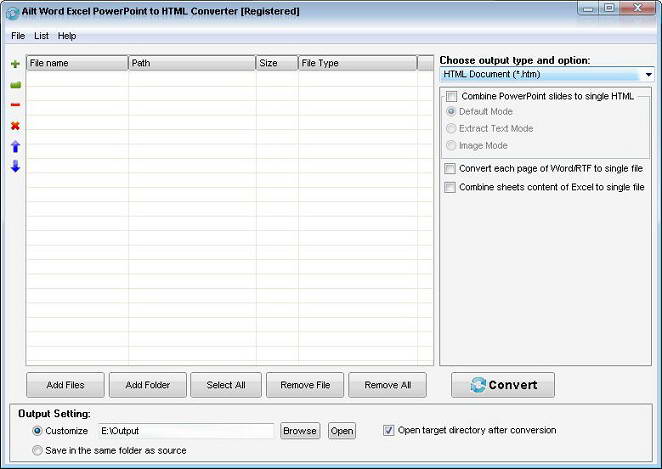
Task: Click the green plus add-file icon
Action: 15,64
